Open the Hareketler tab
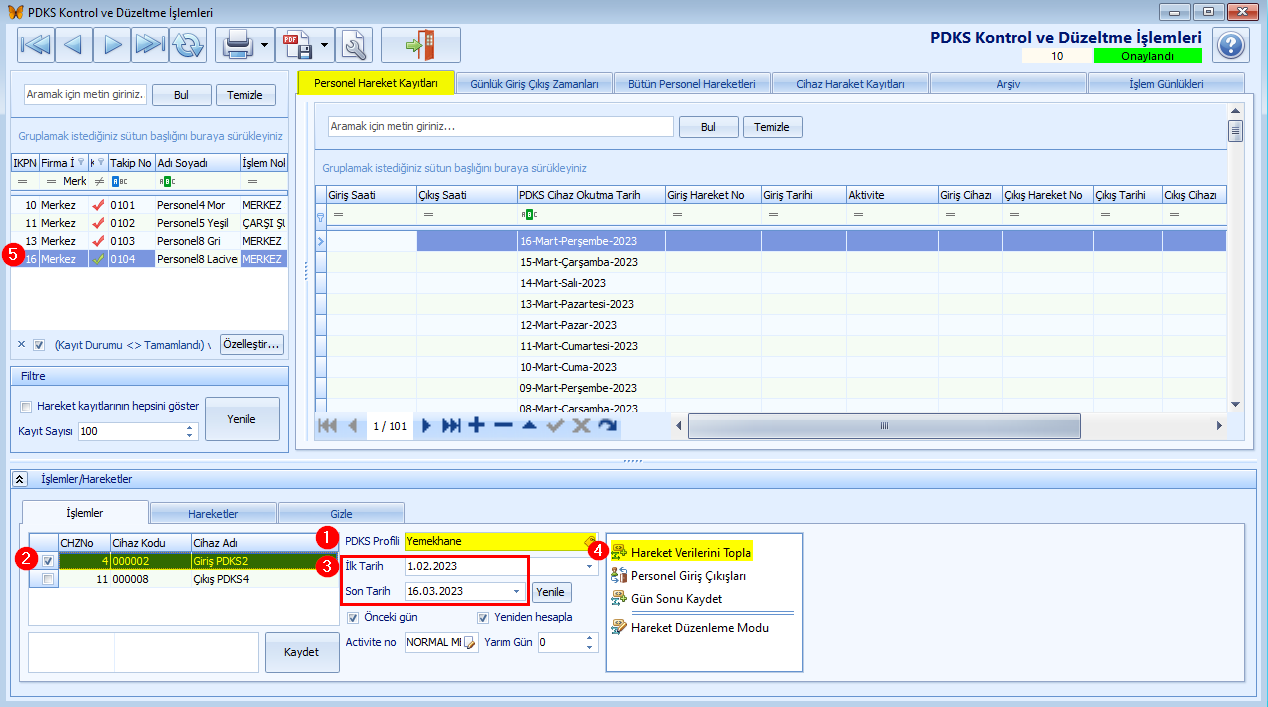Screen dimensions: 1268x707 [x=213, y=513]
